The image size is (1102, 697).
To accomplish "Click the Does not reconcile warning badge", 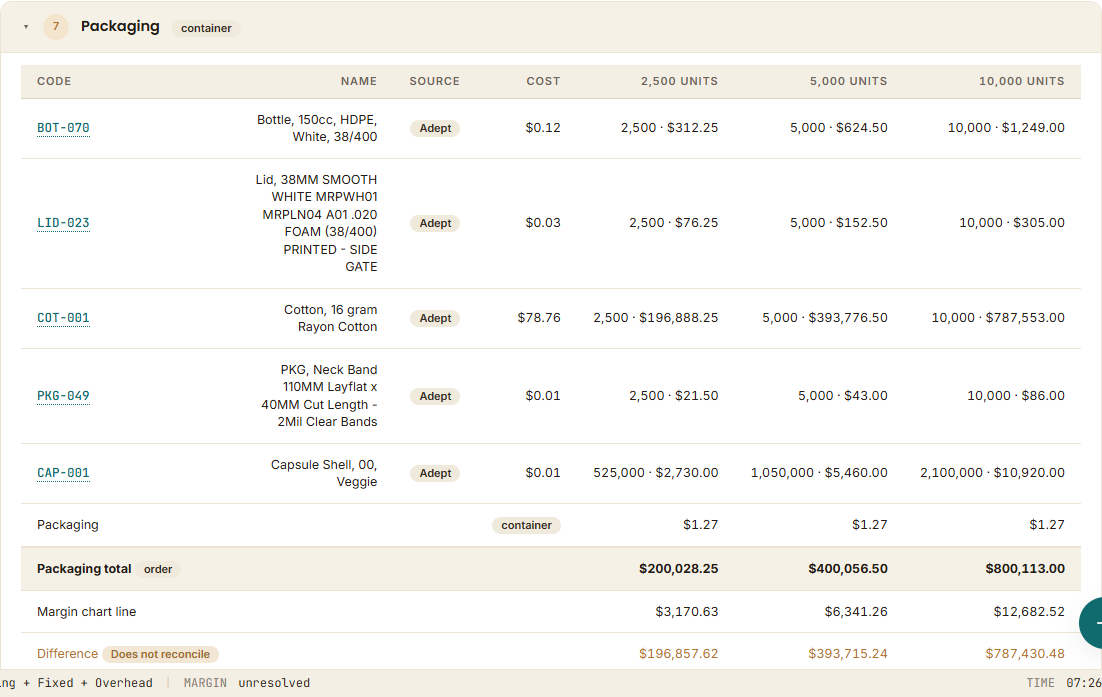I will (x=160, y=654).
